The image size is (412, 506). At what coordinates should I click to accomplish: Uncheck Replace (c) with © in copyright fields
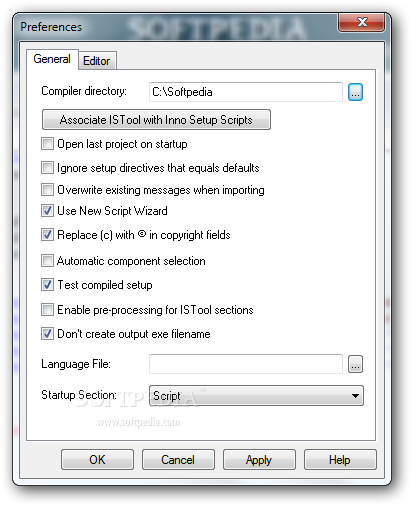[x=47, y=235]
